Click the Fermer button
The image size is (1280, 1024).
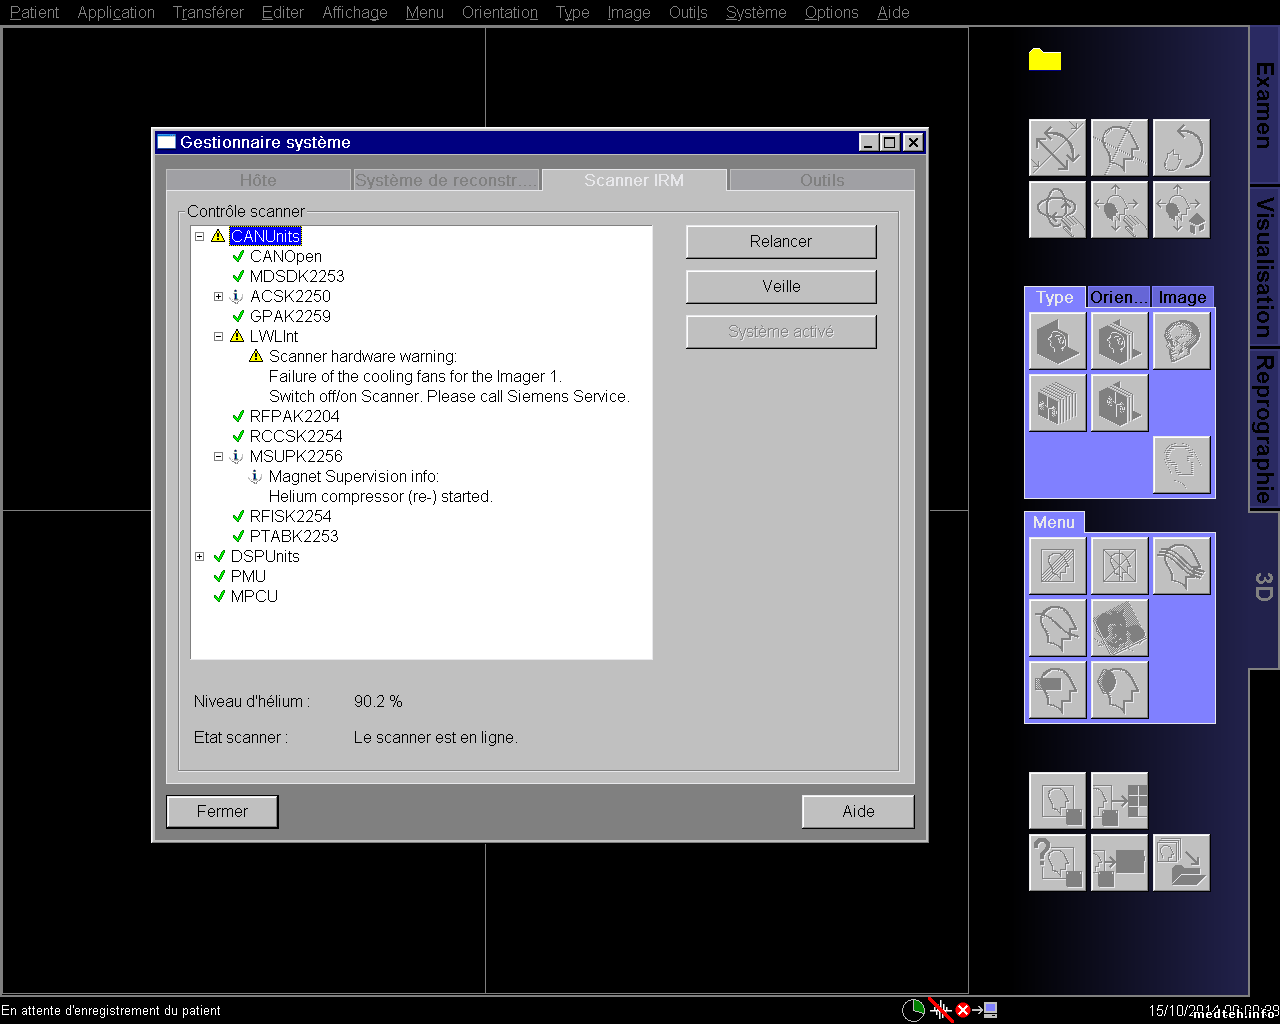click(222, 811)
